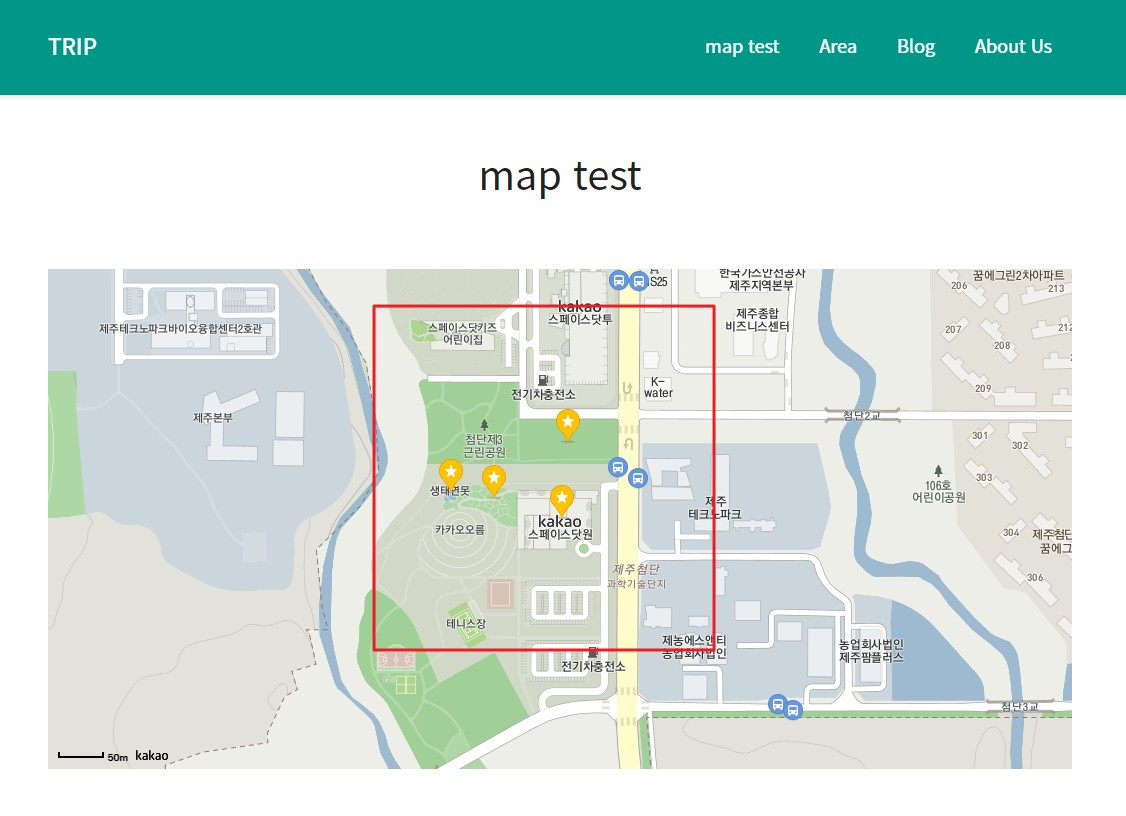Click bus stop icon at 제주테크노파크 building corner

tap(638, 478)
